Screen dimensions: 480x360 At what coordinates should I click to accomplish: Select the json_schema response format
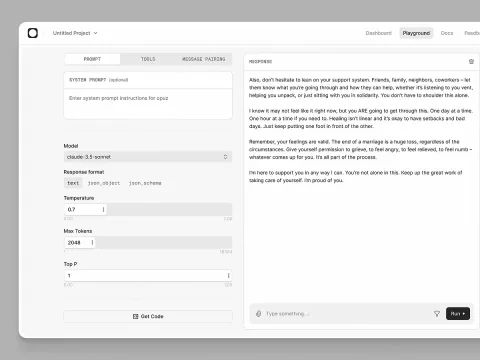click(x=145, y=183)
